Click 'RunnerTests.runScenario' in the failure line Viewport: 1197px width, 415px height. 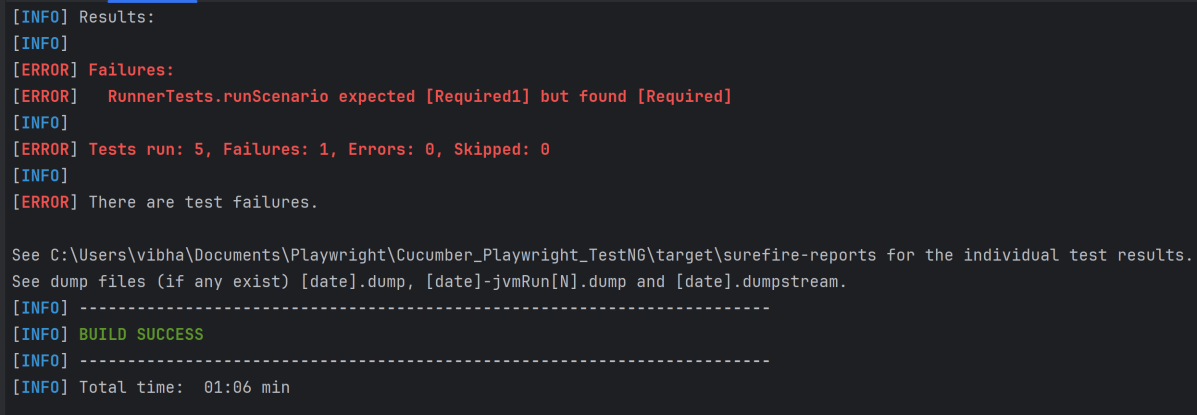[218, 97]
